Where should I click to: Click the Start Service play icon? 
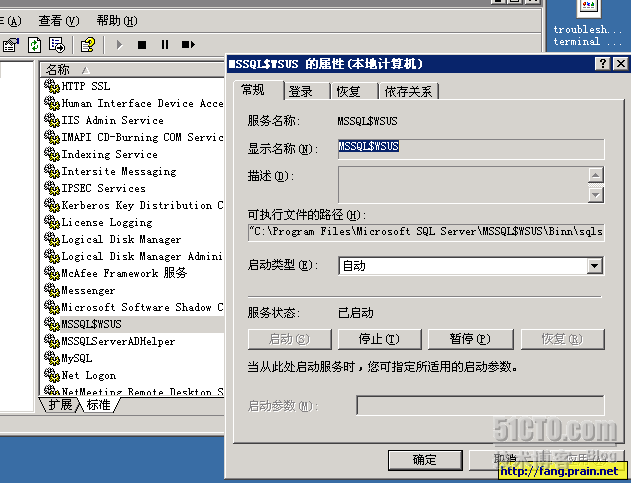pyautogui.click(x=119, y=45)
